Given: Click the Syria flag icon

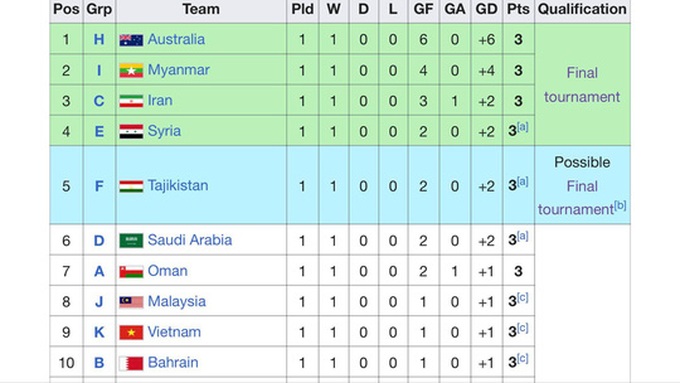Looking at the screenshot, I should (131, 131).
